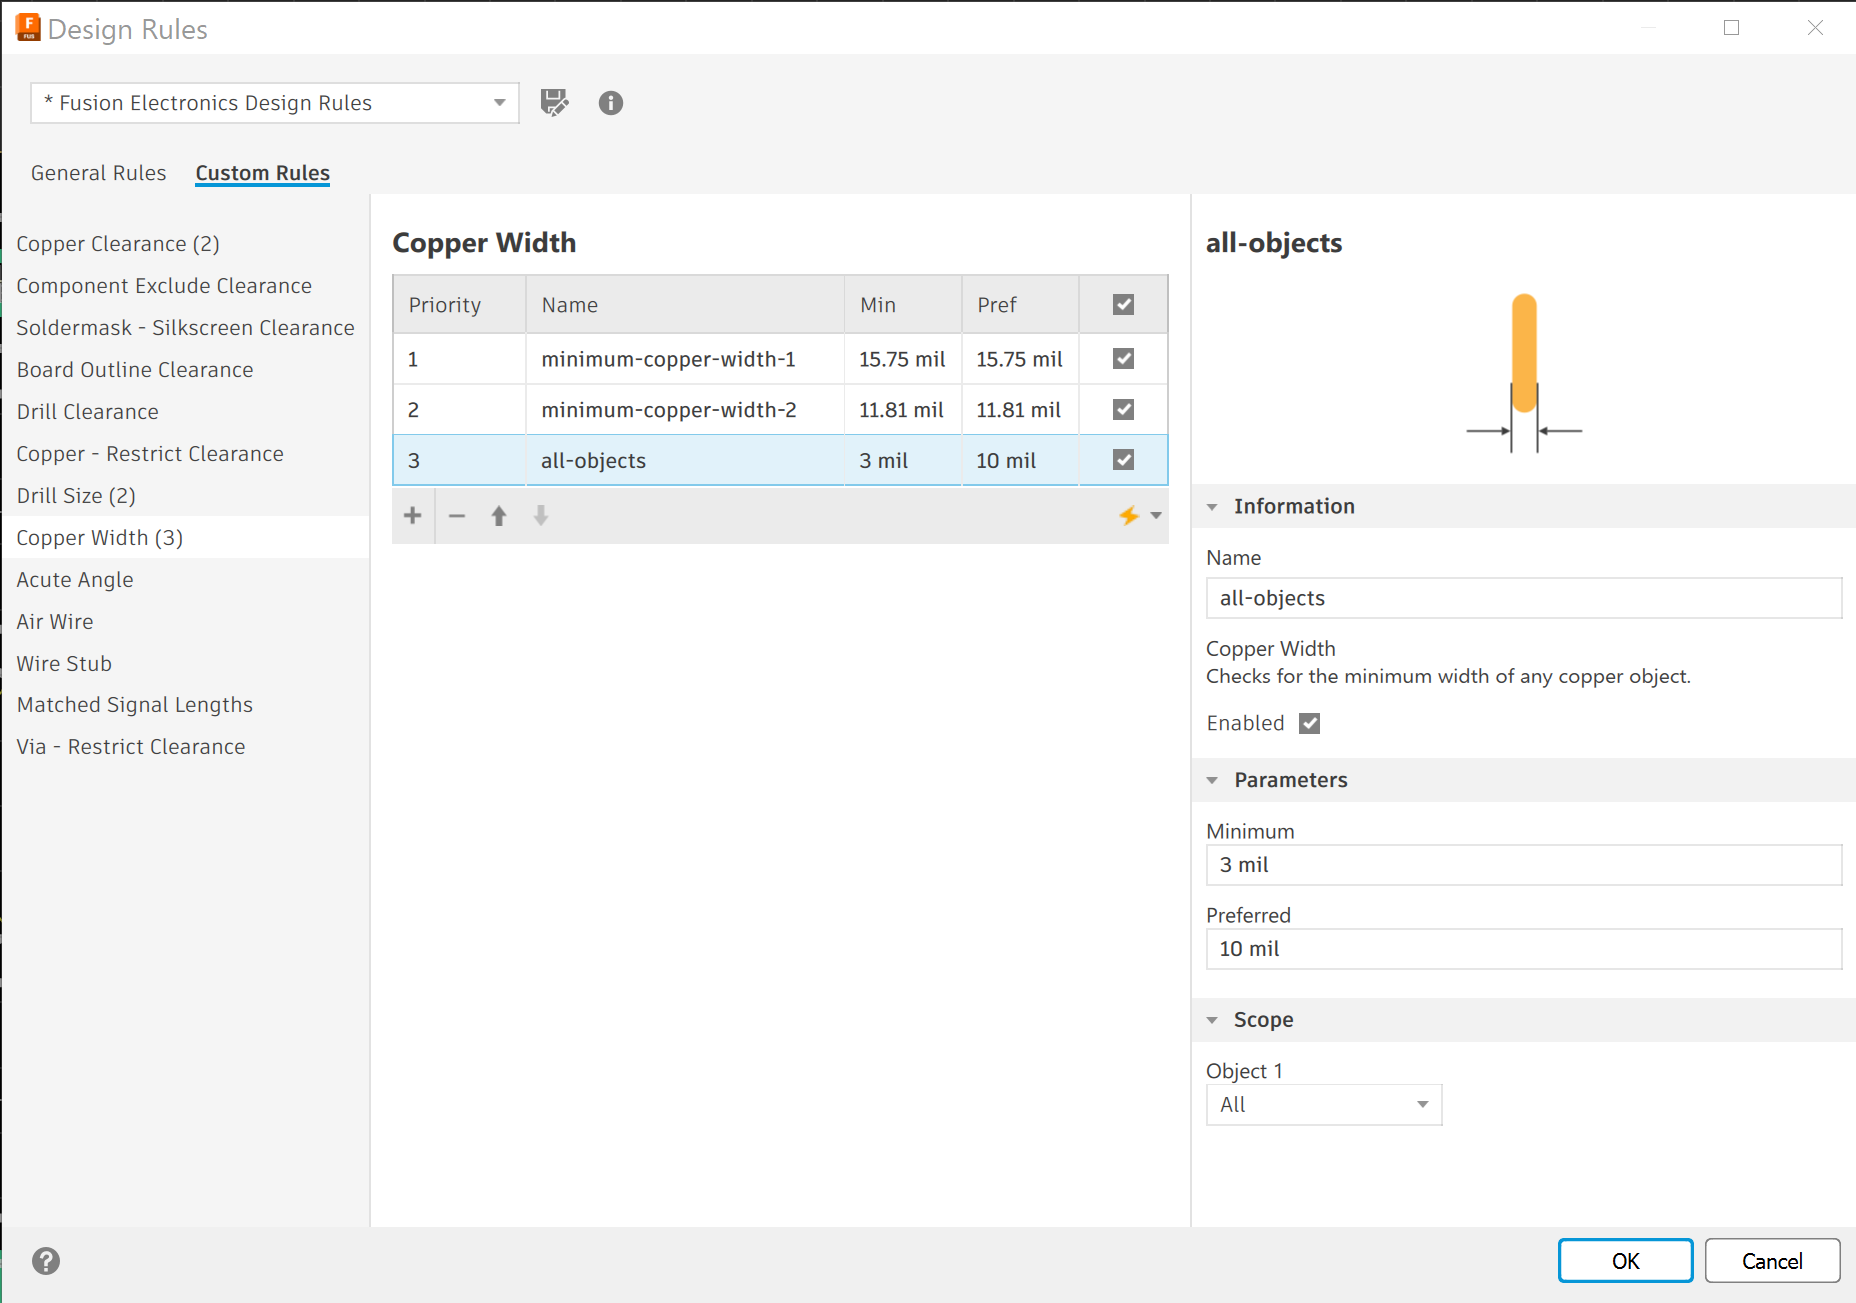Click the Priority column header
Viewport: 1856px width, 1303px height.
click(460, 305)
